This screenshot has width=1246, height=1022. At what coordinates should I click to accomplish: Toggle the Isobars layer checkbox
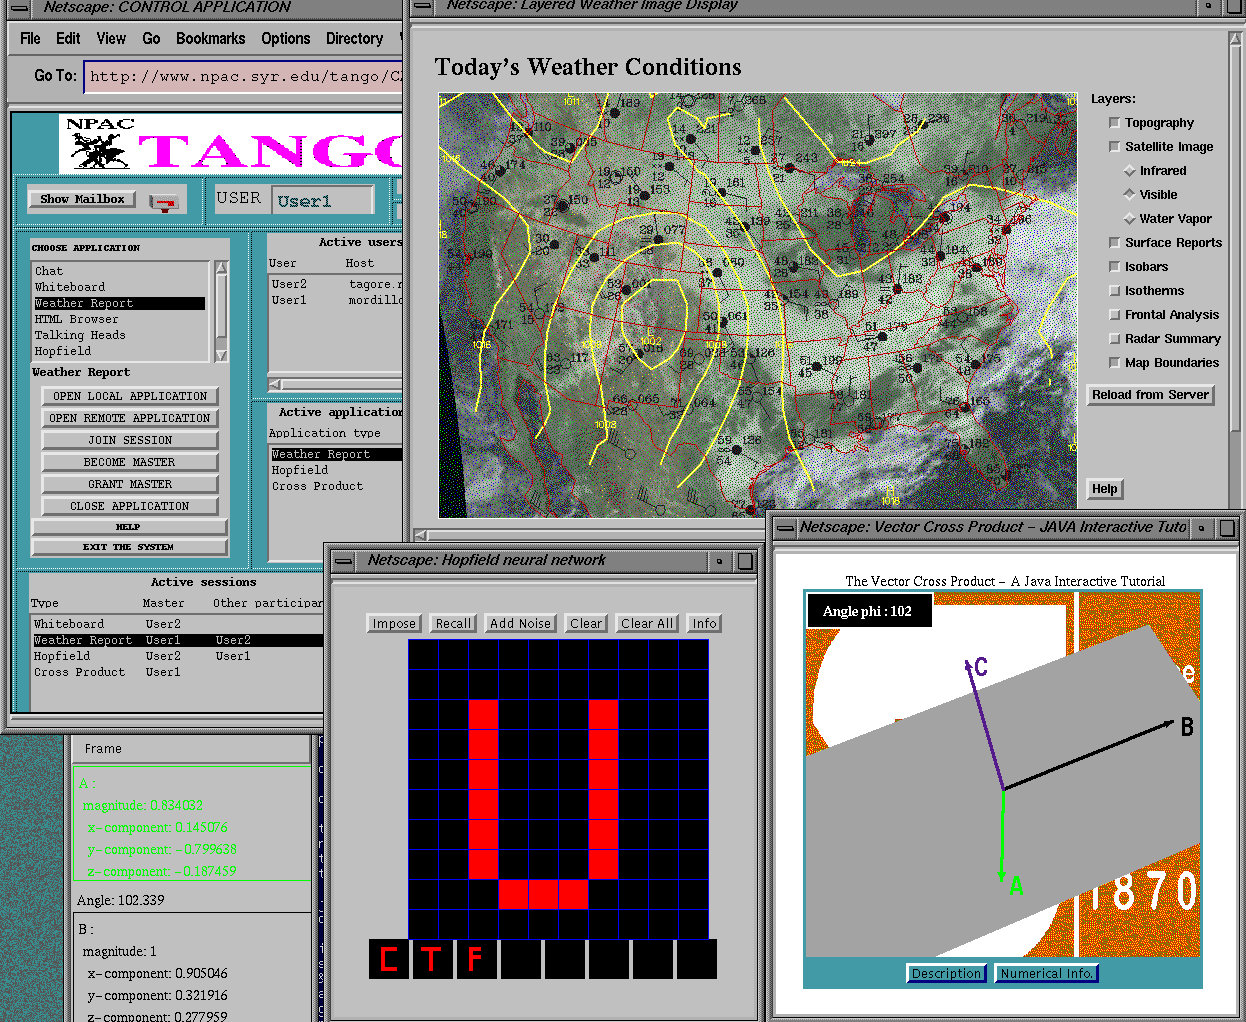1114,267
